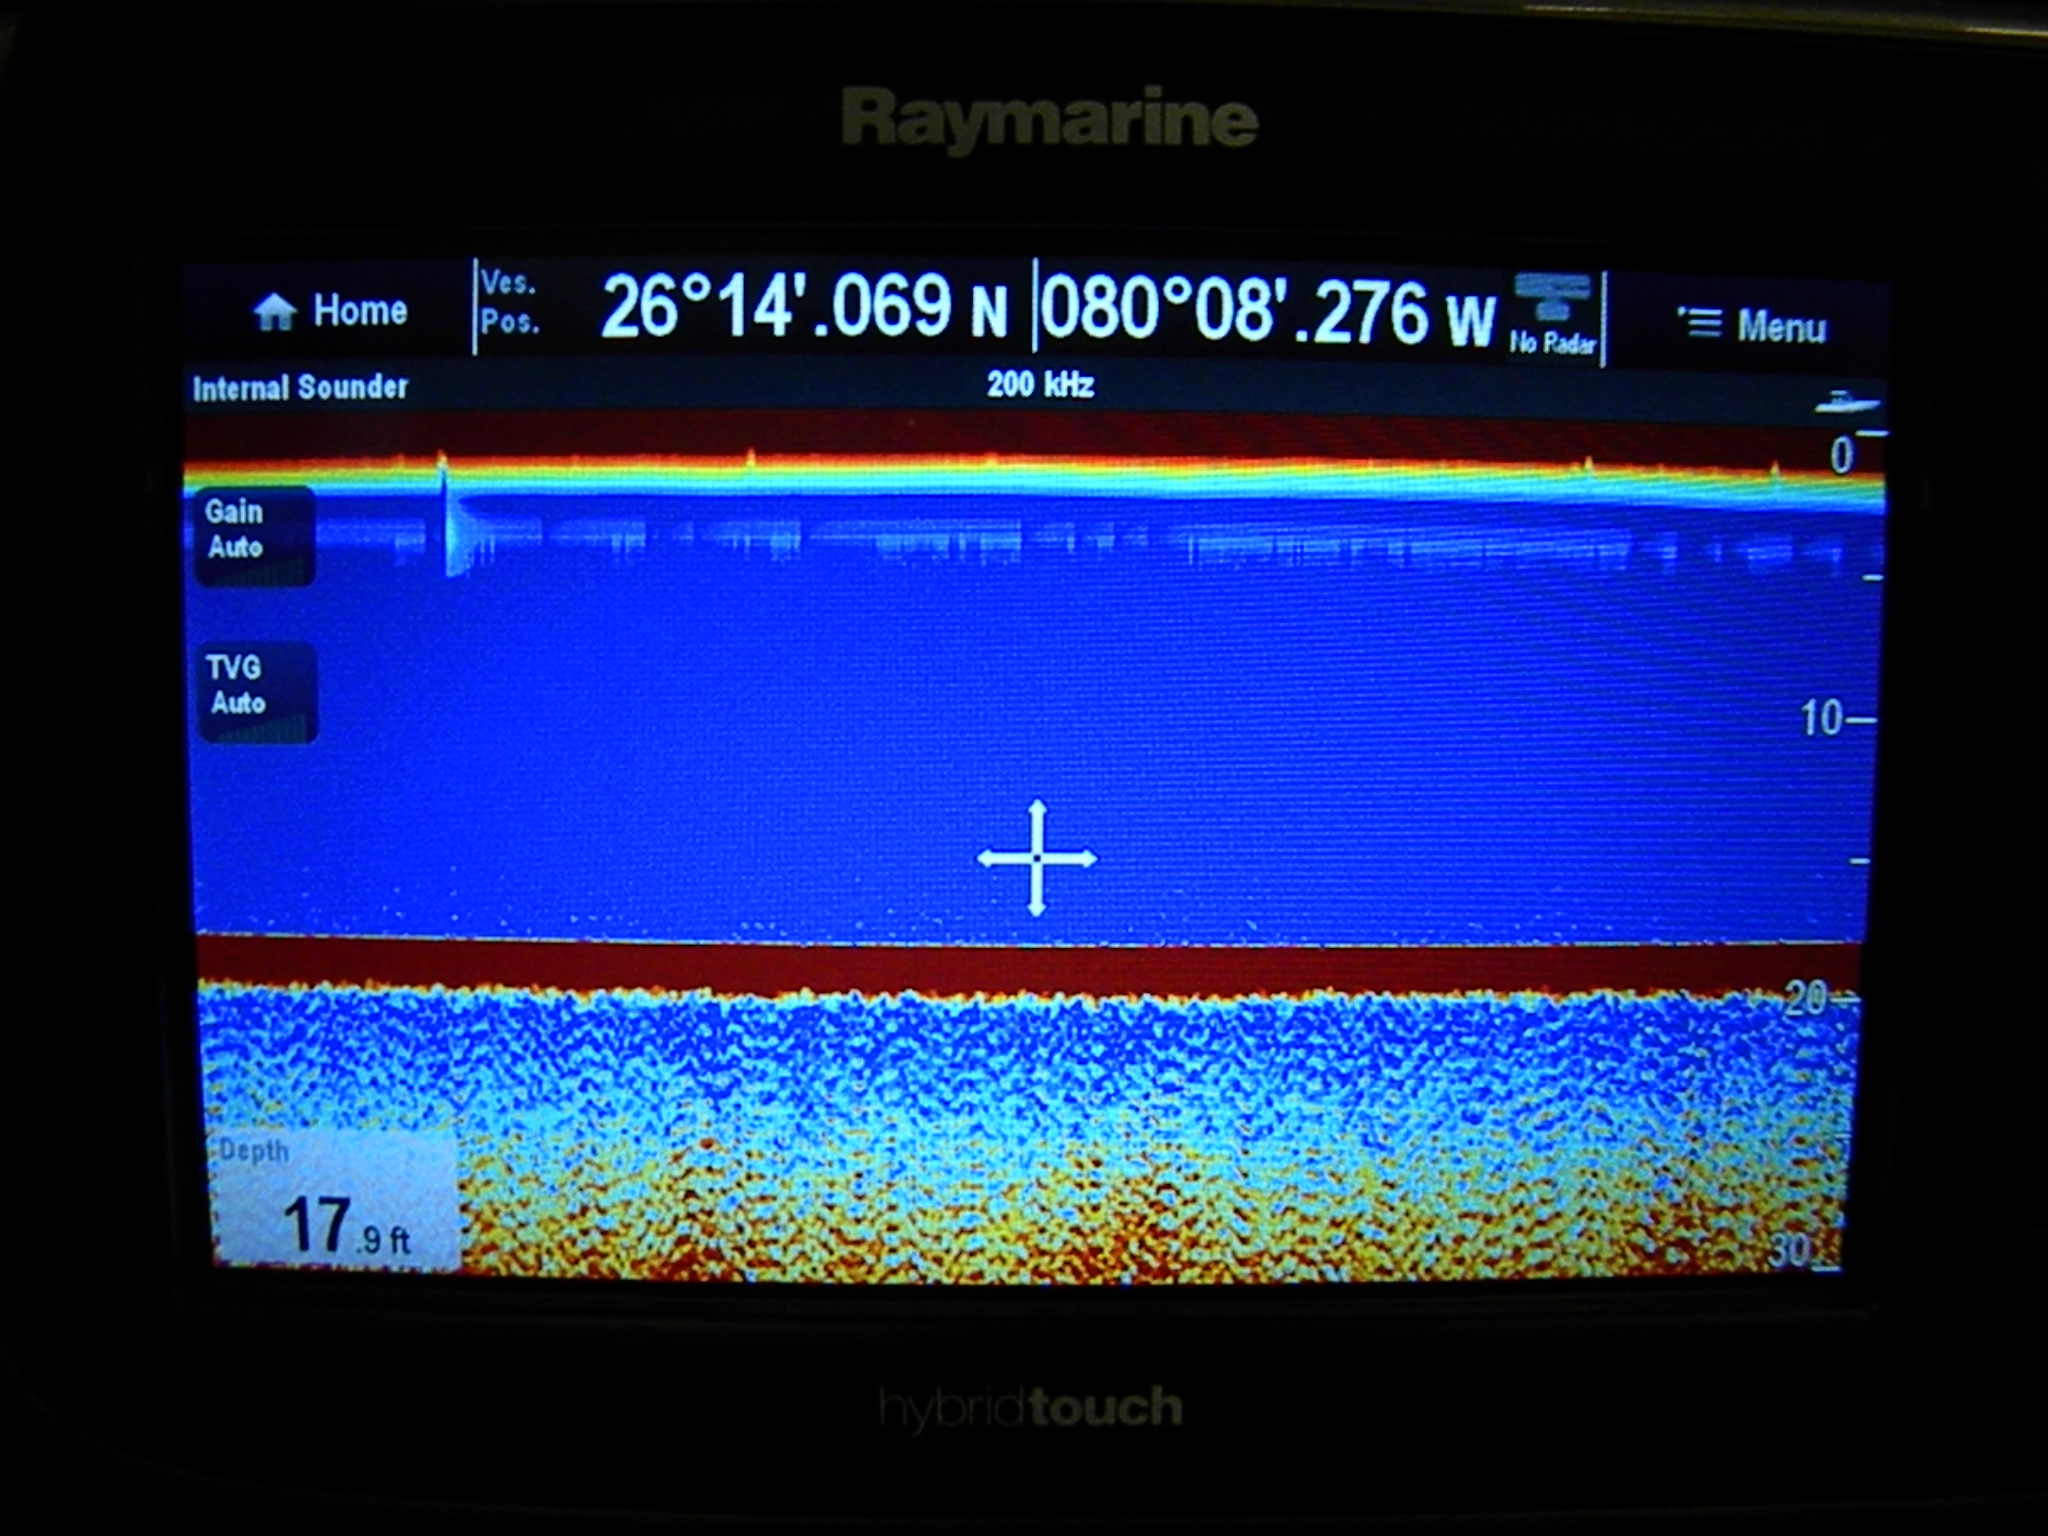
Task: Tap the longitude 080°08'.276 W readout
Action: 1267,313
